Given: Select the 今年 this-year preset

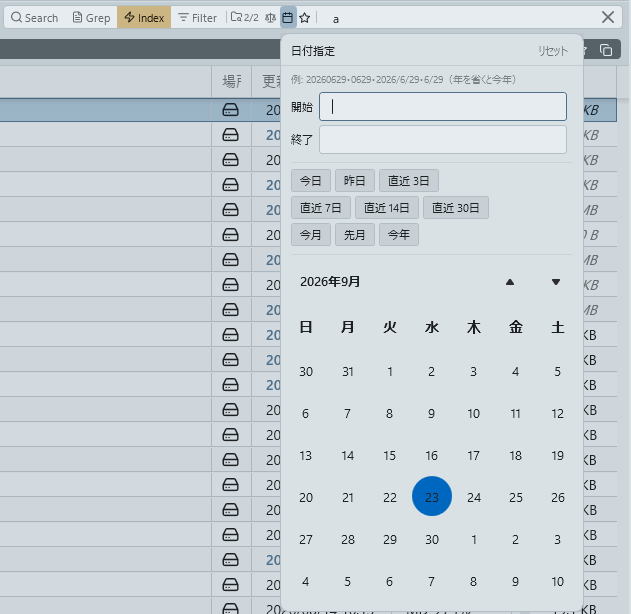Looking at the screenshot, I should click(399, 235).
